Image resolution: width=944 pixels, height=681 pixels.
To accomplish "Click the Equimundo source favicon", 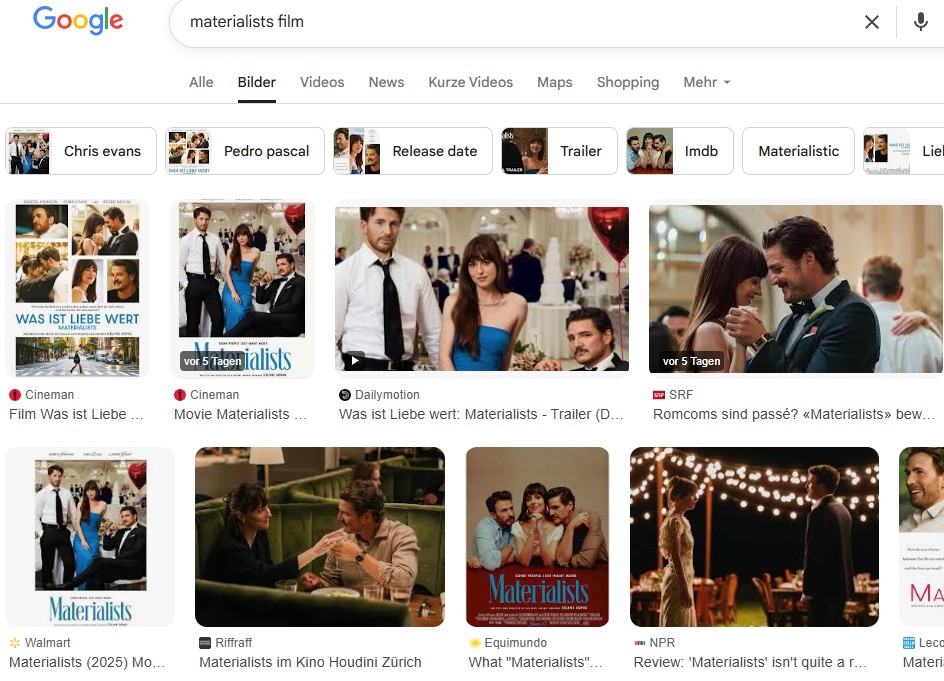I will [474, 643].
